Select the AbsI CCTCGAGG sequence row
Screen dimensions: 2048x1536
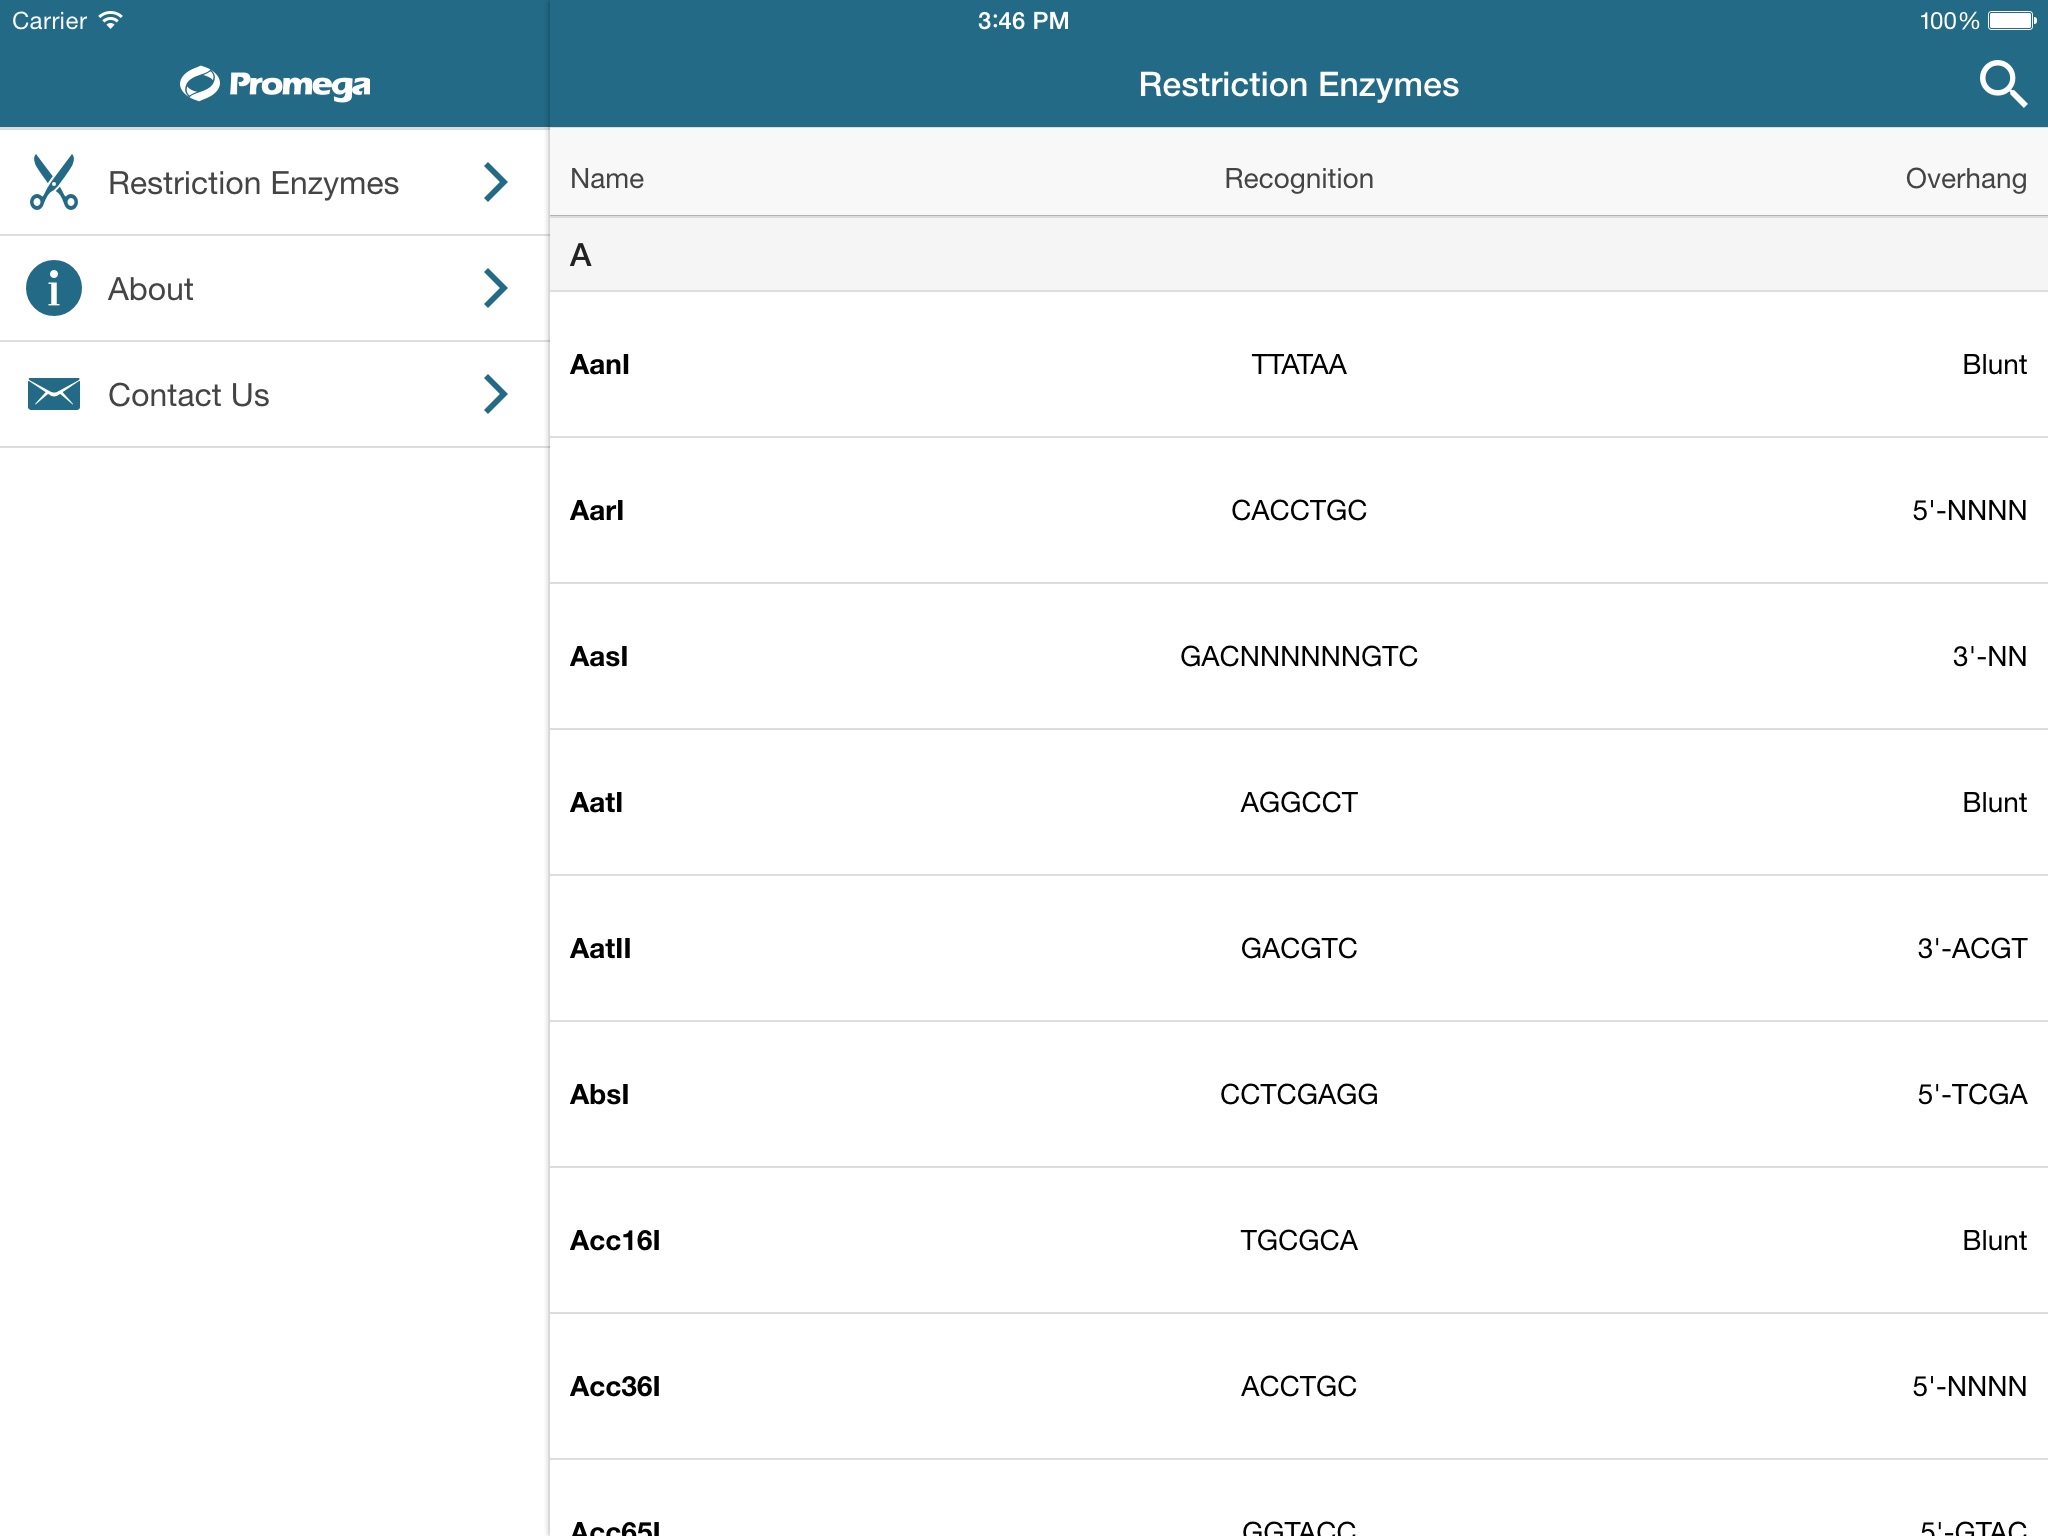(1298, 1094)
